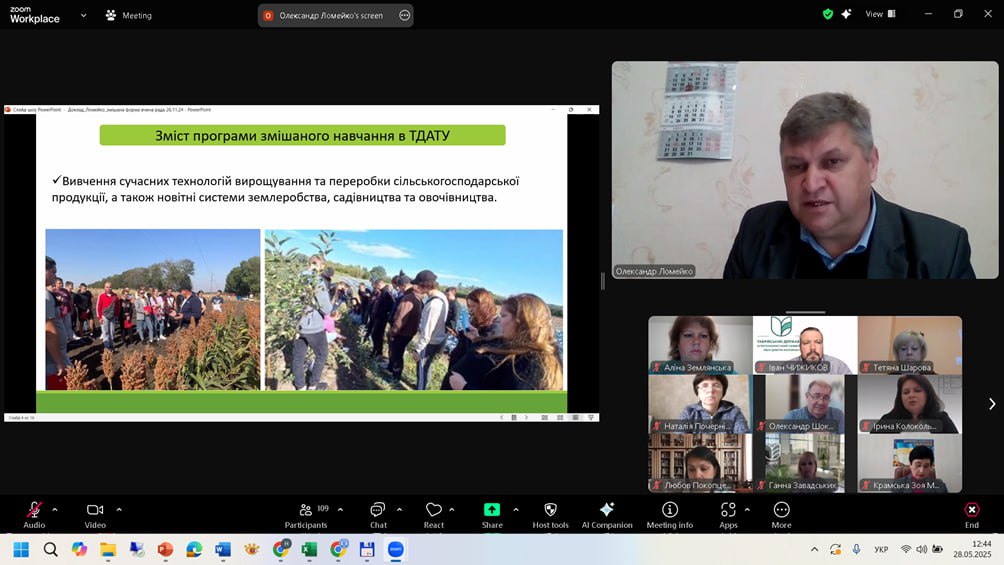The width and height of the screenshot is (1004, 565).
Task: Click the red End meeting button
Action: 972,514
